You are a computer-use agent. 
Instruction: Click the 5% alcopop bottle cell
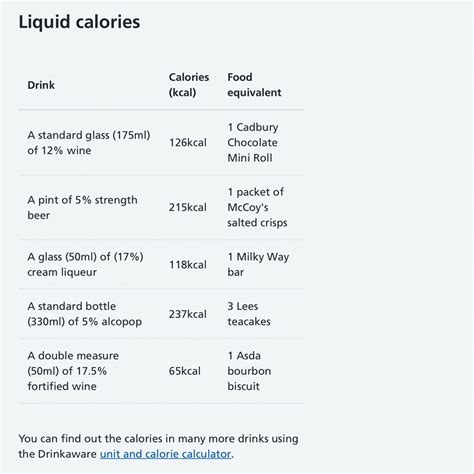click(x=85, y=314)
